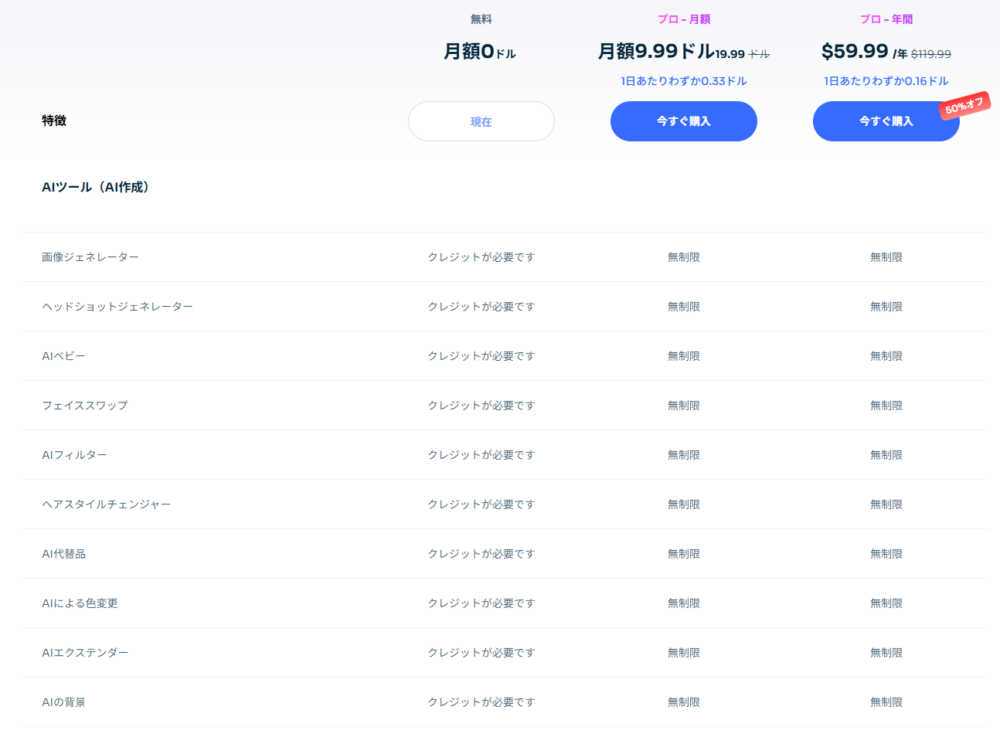
Task: Click the $59.99 /年 price
Action: point(864,52)
